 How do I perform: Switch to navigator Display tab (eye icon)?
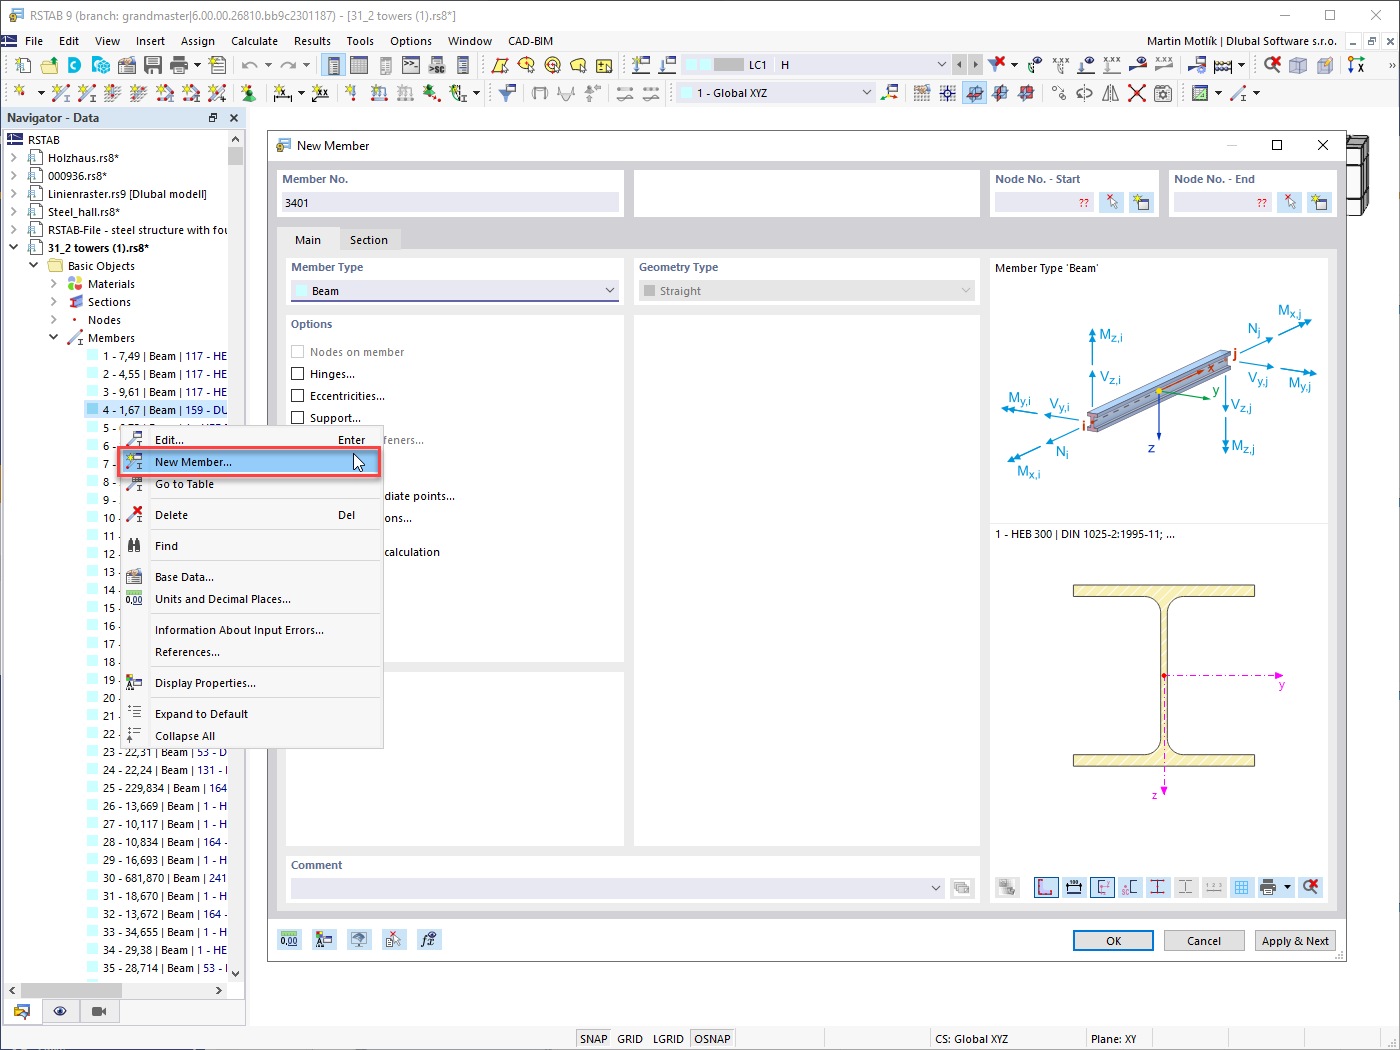[60, 1011]
